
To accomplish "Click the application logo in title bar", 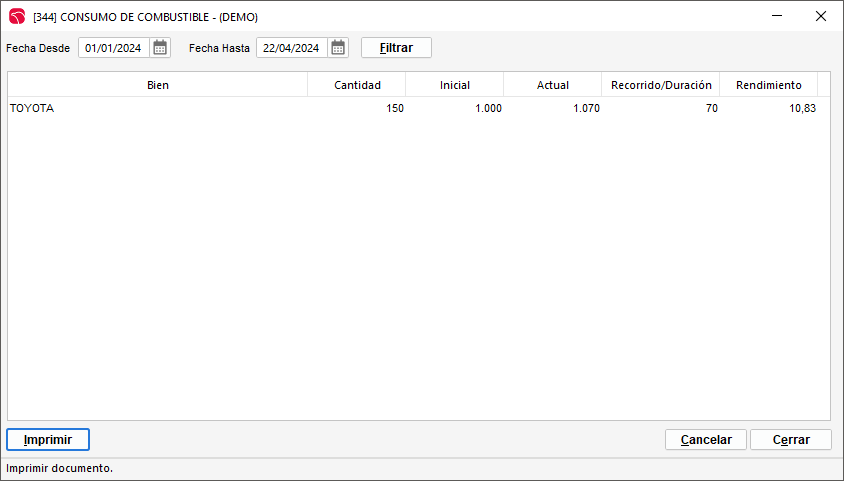I will coord(17,16).
